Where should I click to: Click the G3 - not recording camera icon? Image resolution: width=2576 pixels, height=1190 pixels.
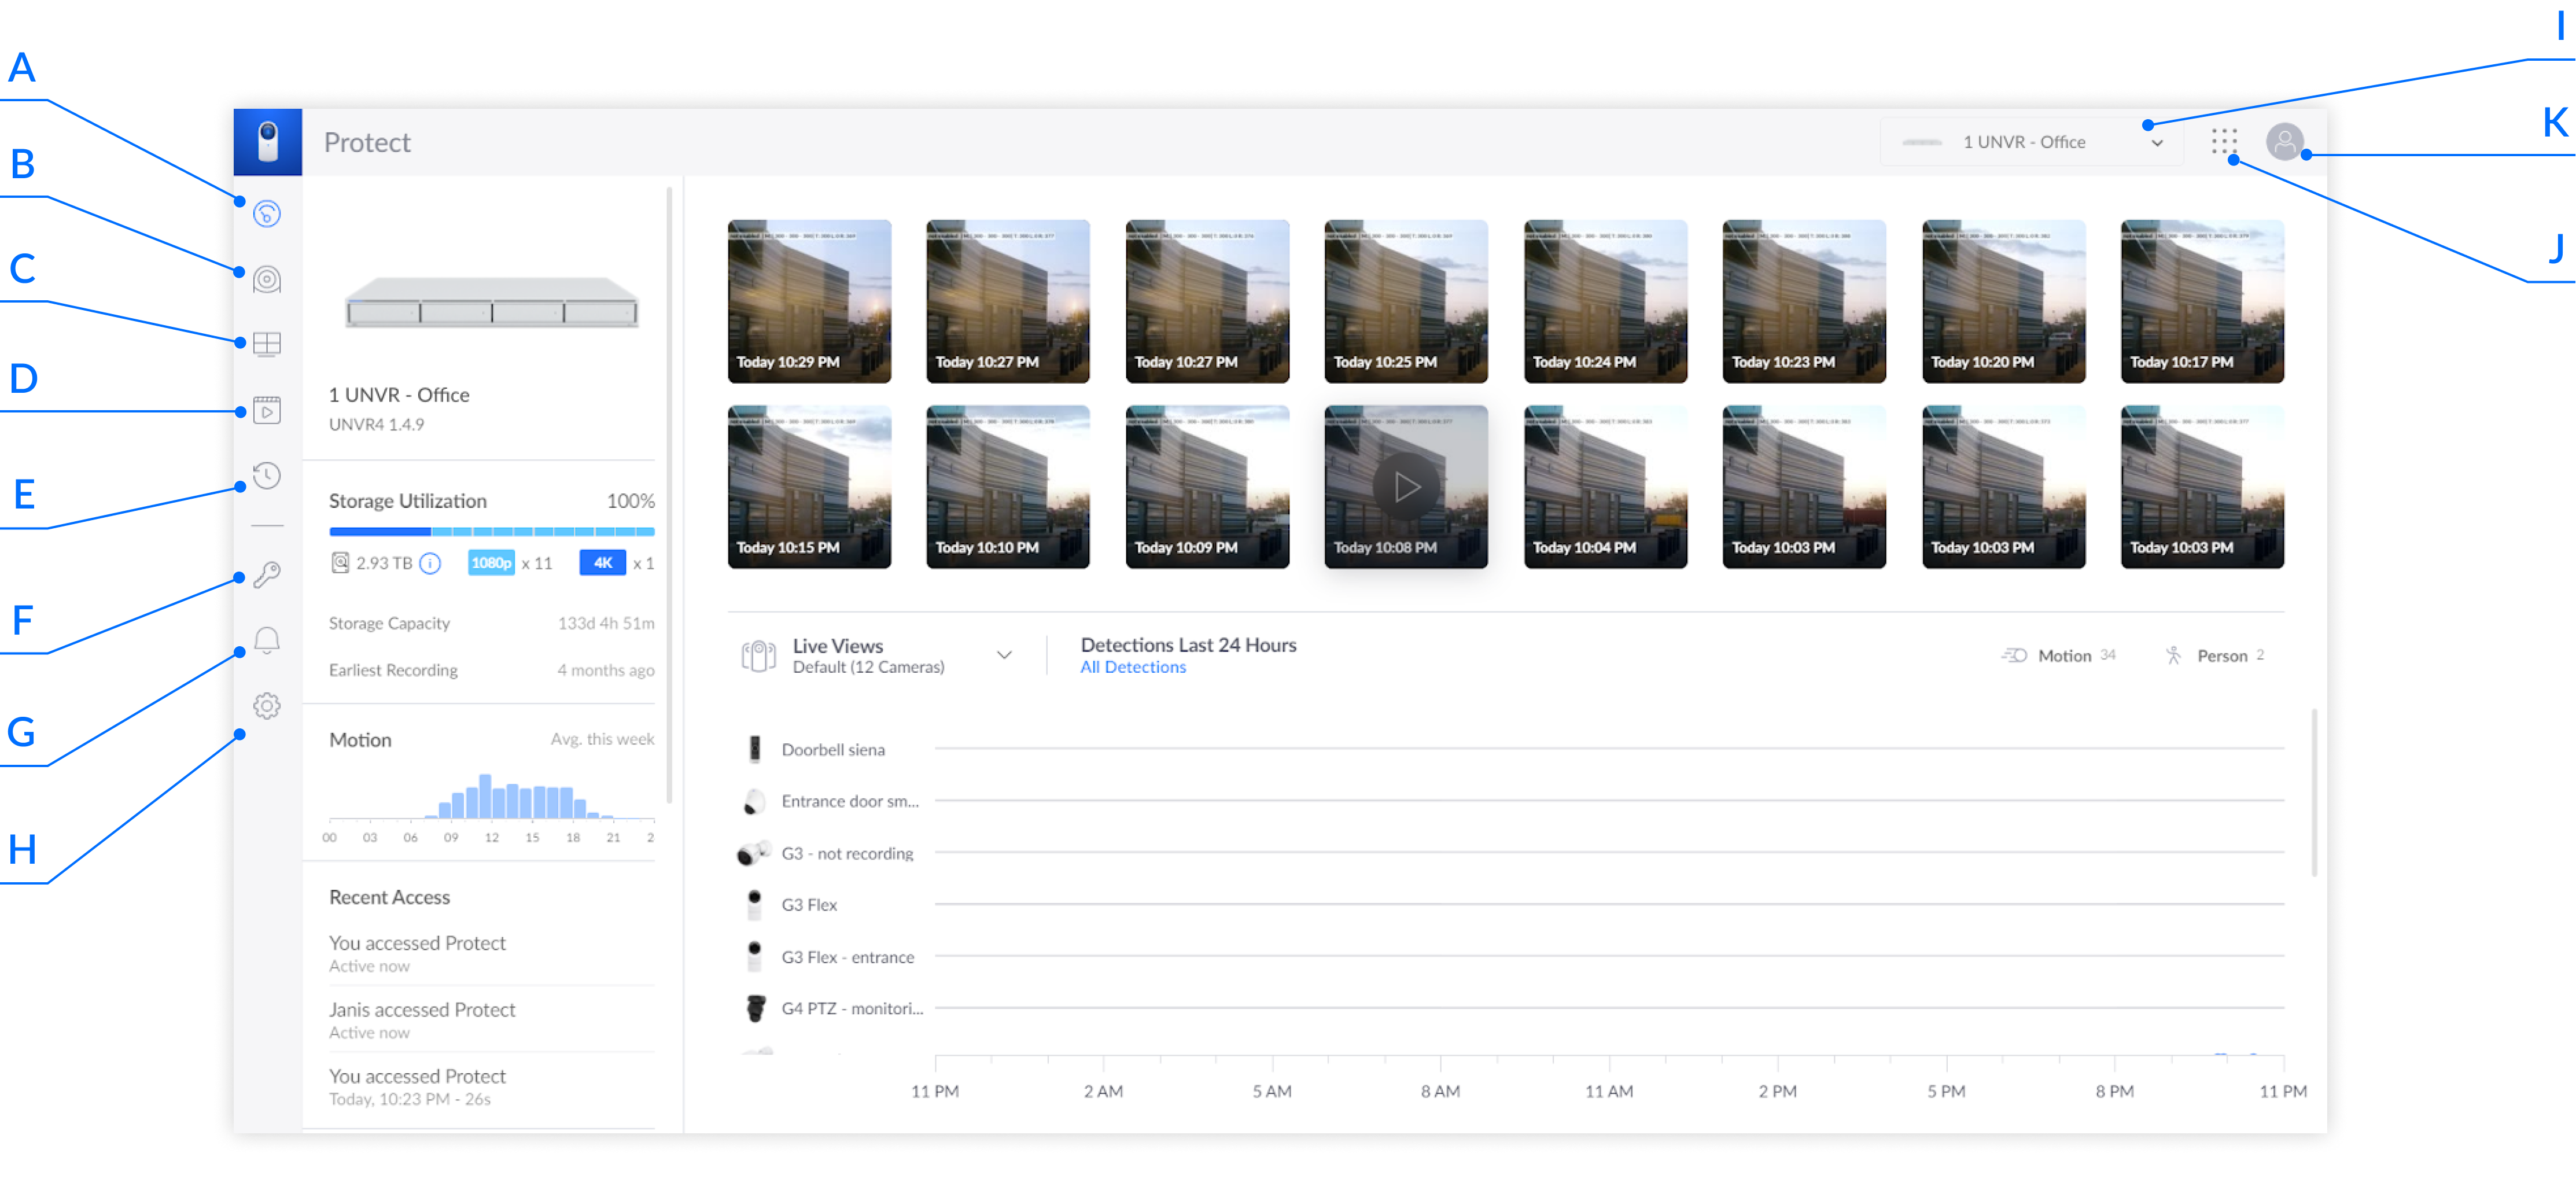754,853
